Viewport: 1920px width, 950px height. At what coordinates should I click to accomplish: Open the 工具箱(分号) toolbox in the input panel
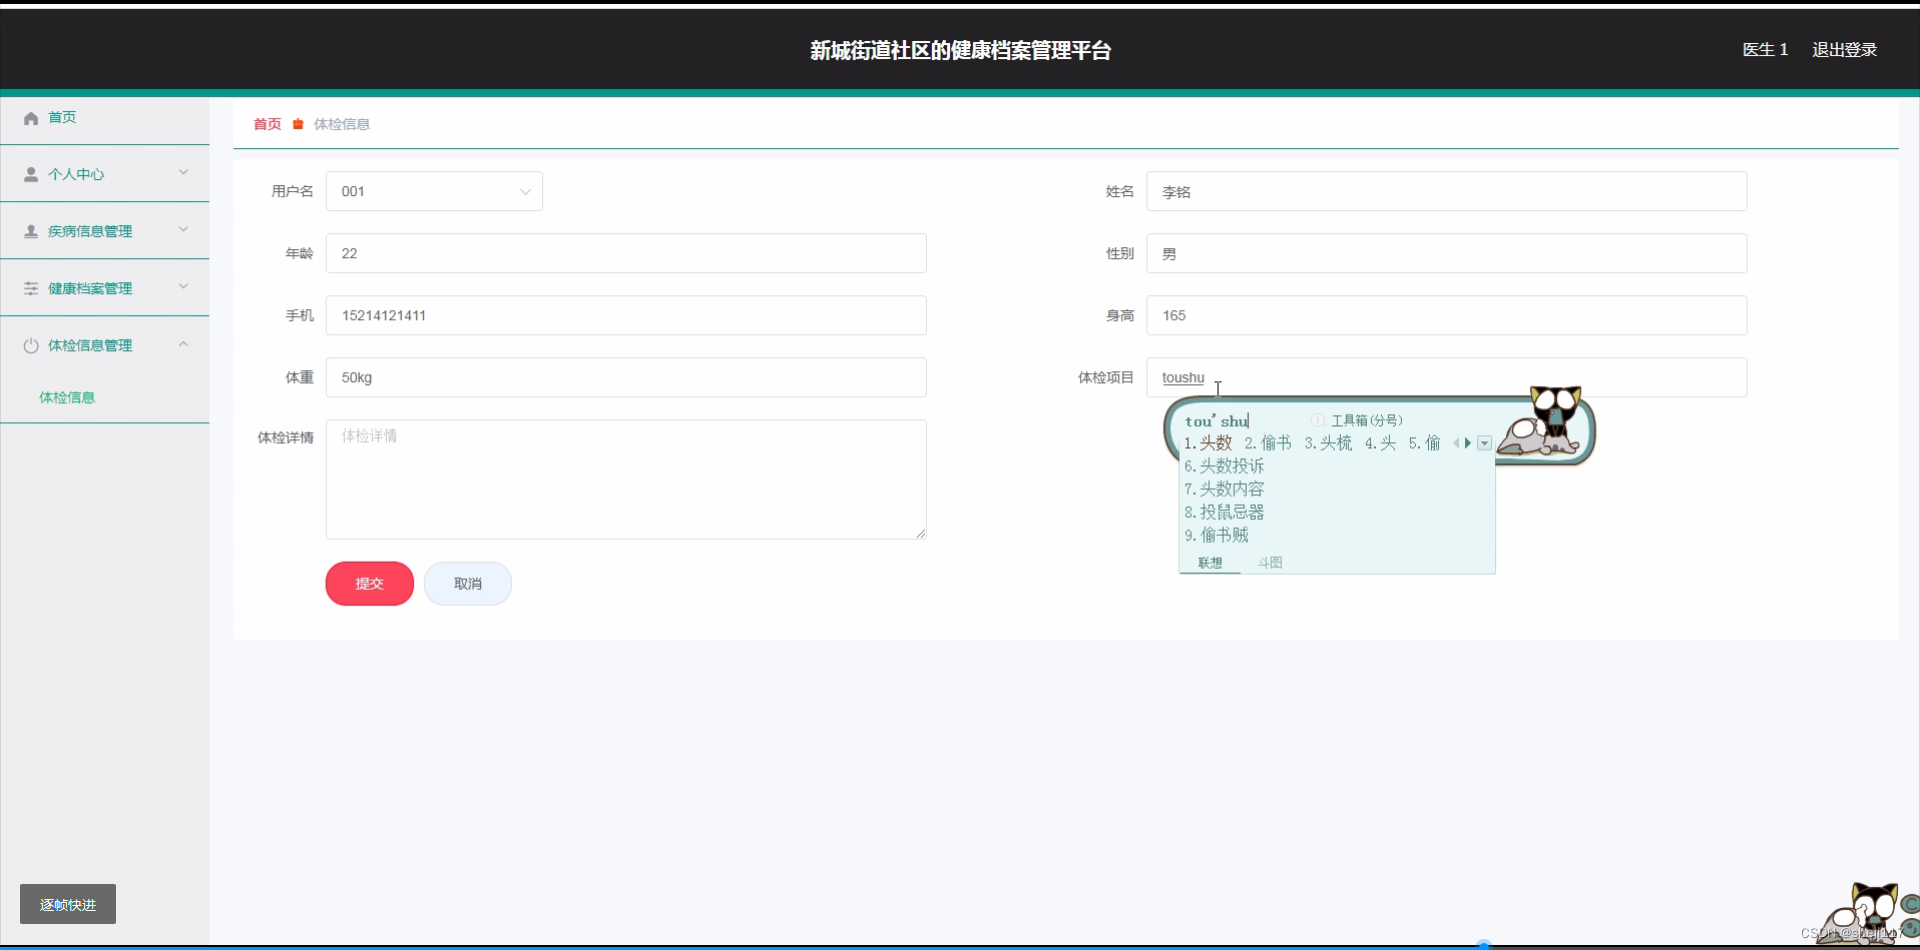(1366, 420)
